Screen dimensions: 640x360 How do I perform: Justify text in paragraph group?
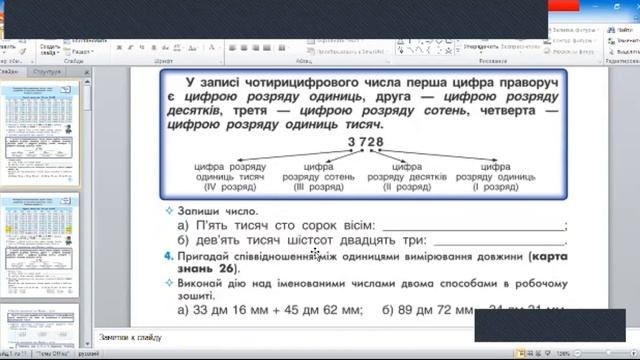267,48
